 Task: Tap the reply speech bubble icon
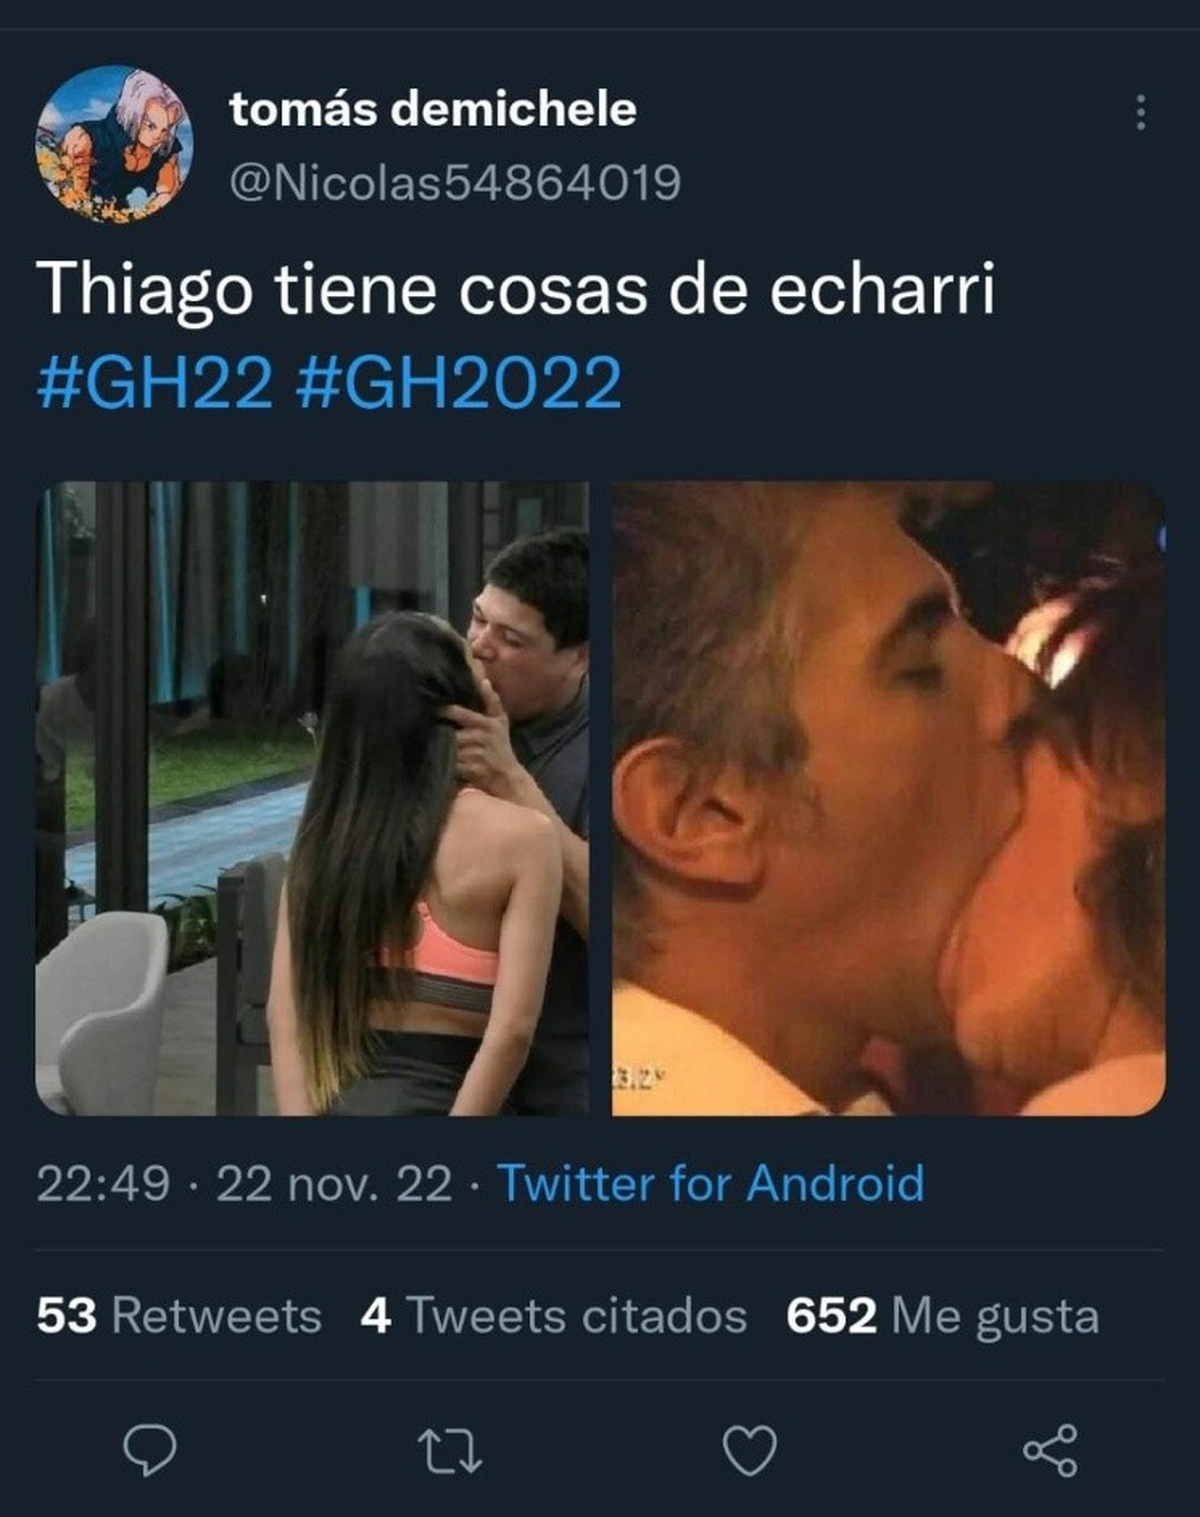[x=150, y=1450]
